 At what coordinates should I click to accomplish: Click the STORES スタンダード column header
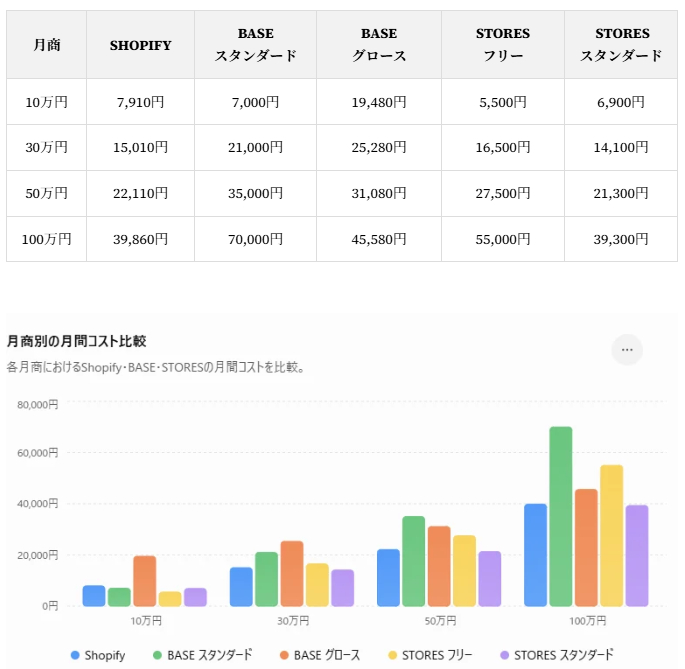pos(621,45)
